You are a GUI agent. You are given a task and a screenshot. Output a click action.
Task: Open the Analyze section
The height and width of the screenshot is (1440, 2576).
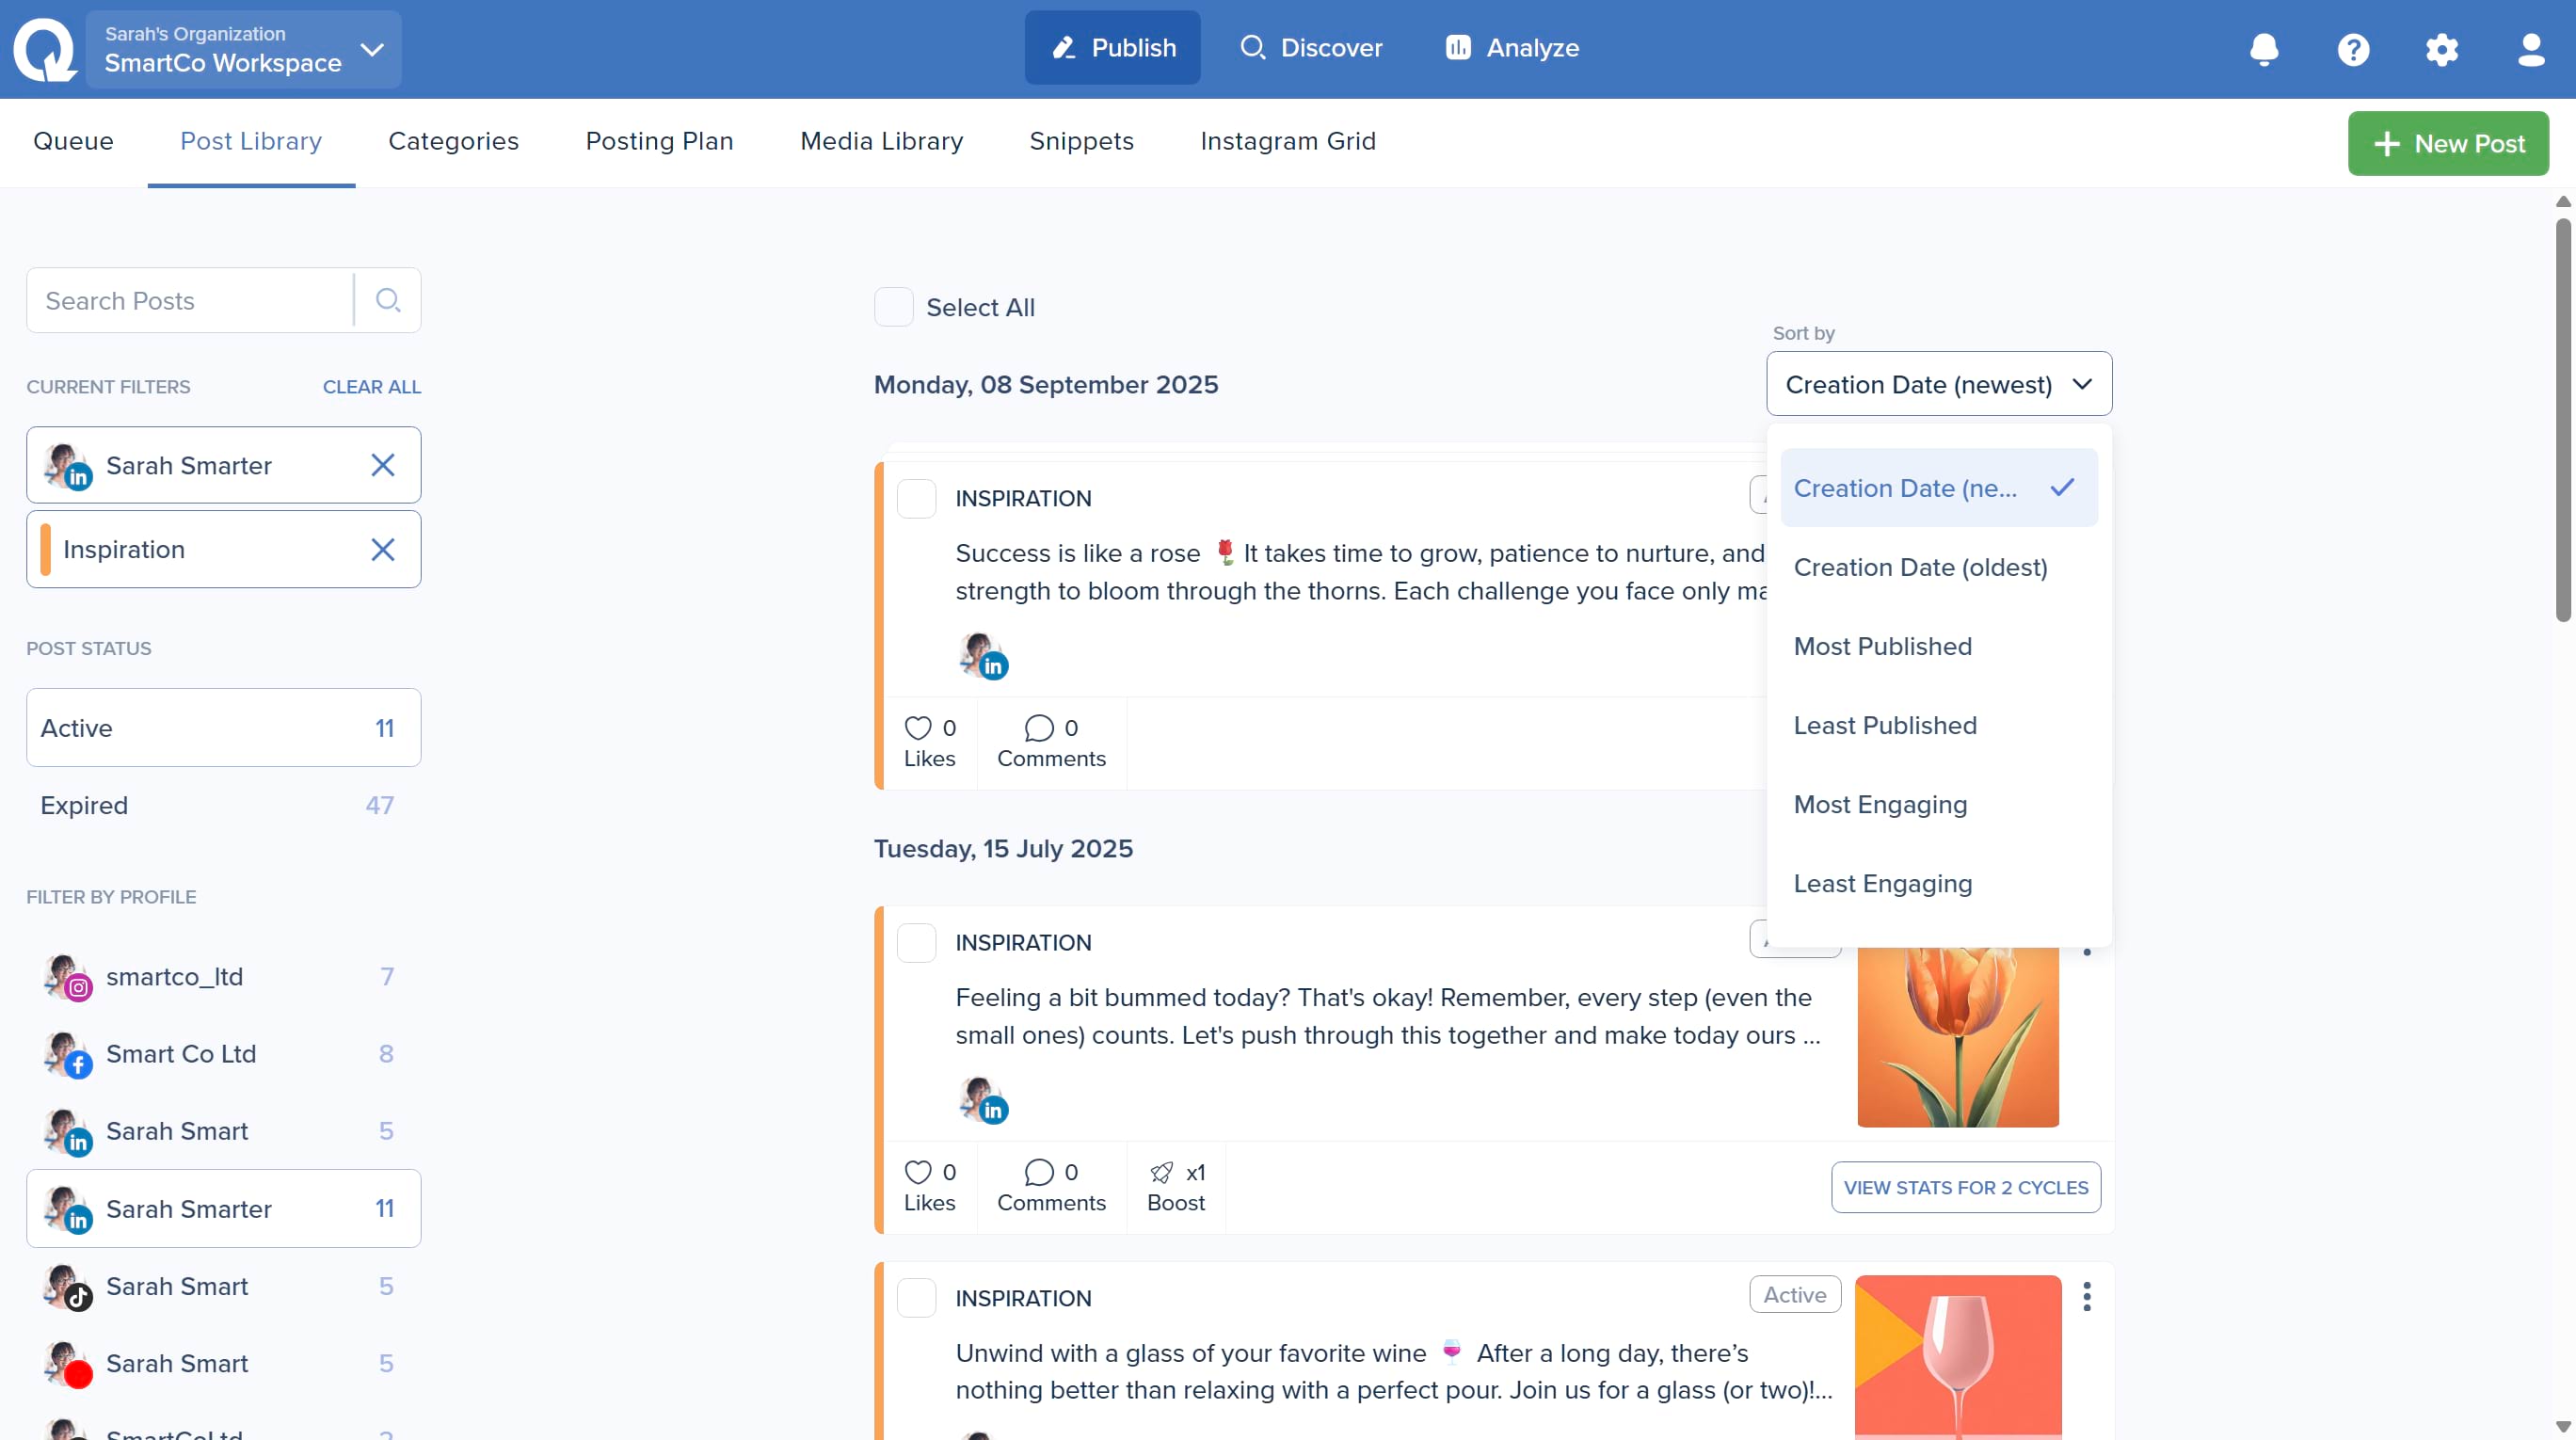click(x=1512, y=48)
